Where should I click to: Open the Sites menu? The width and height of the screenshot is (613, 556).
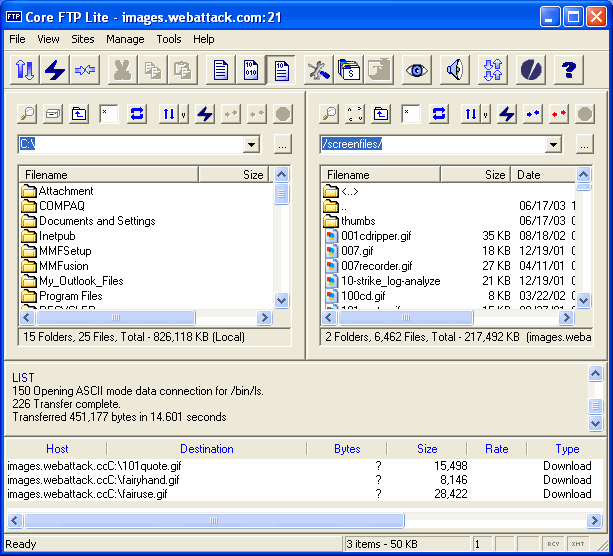[x=82, y=39]
